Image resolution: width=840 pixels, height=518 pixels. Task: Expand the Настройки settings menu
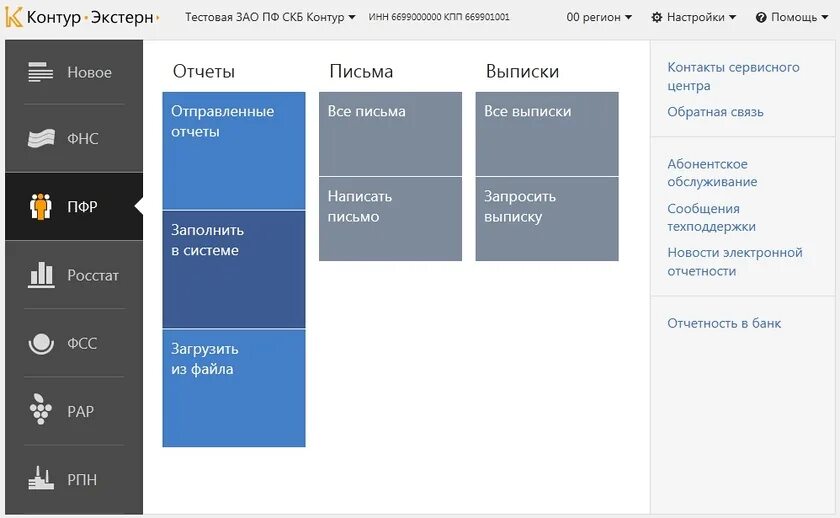pos(693,17)
